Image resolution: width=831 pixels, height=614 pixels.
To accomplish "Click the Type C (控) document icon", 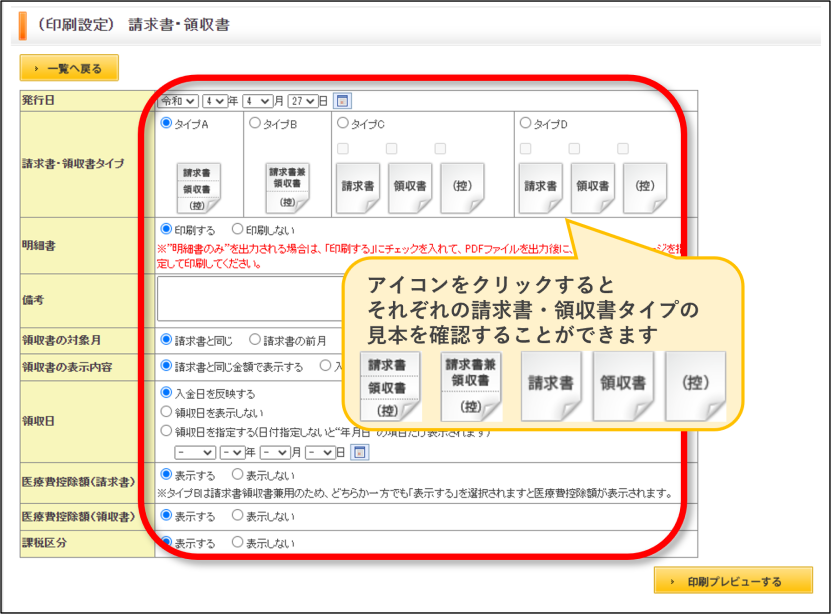I will pos(462,188).
